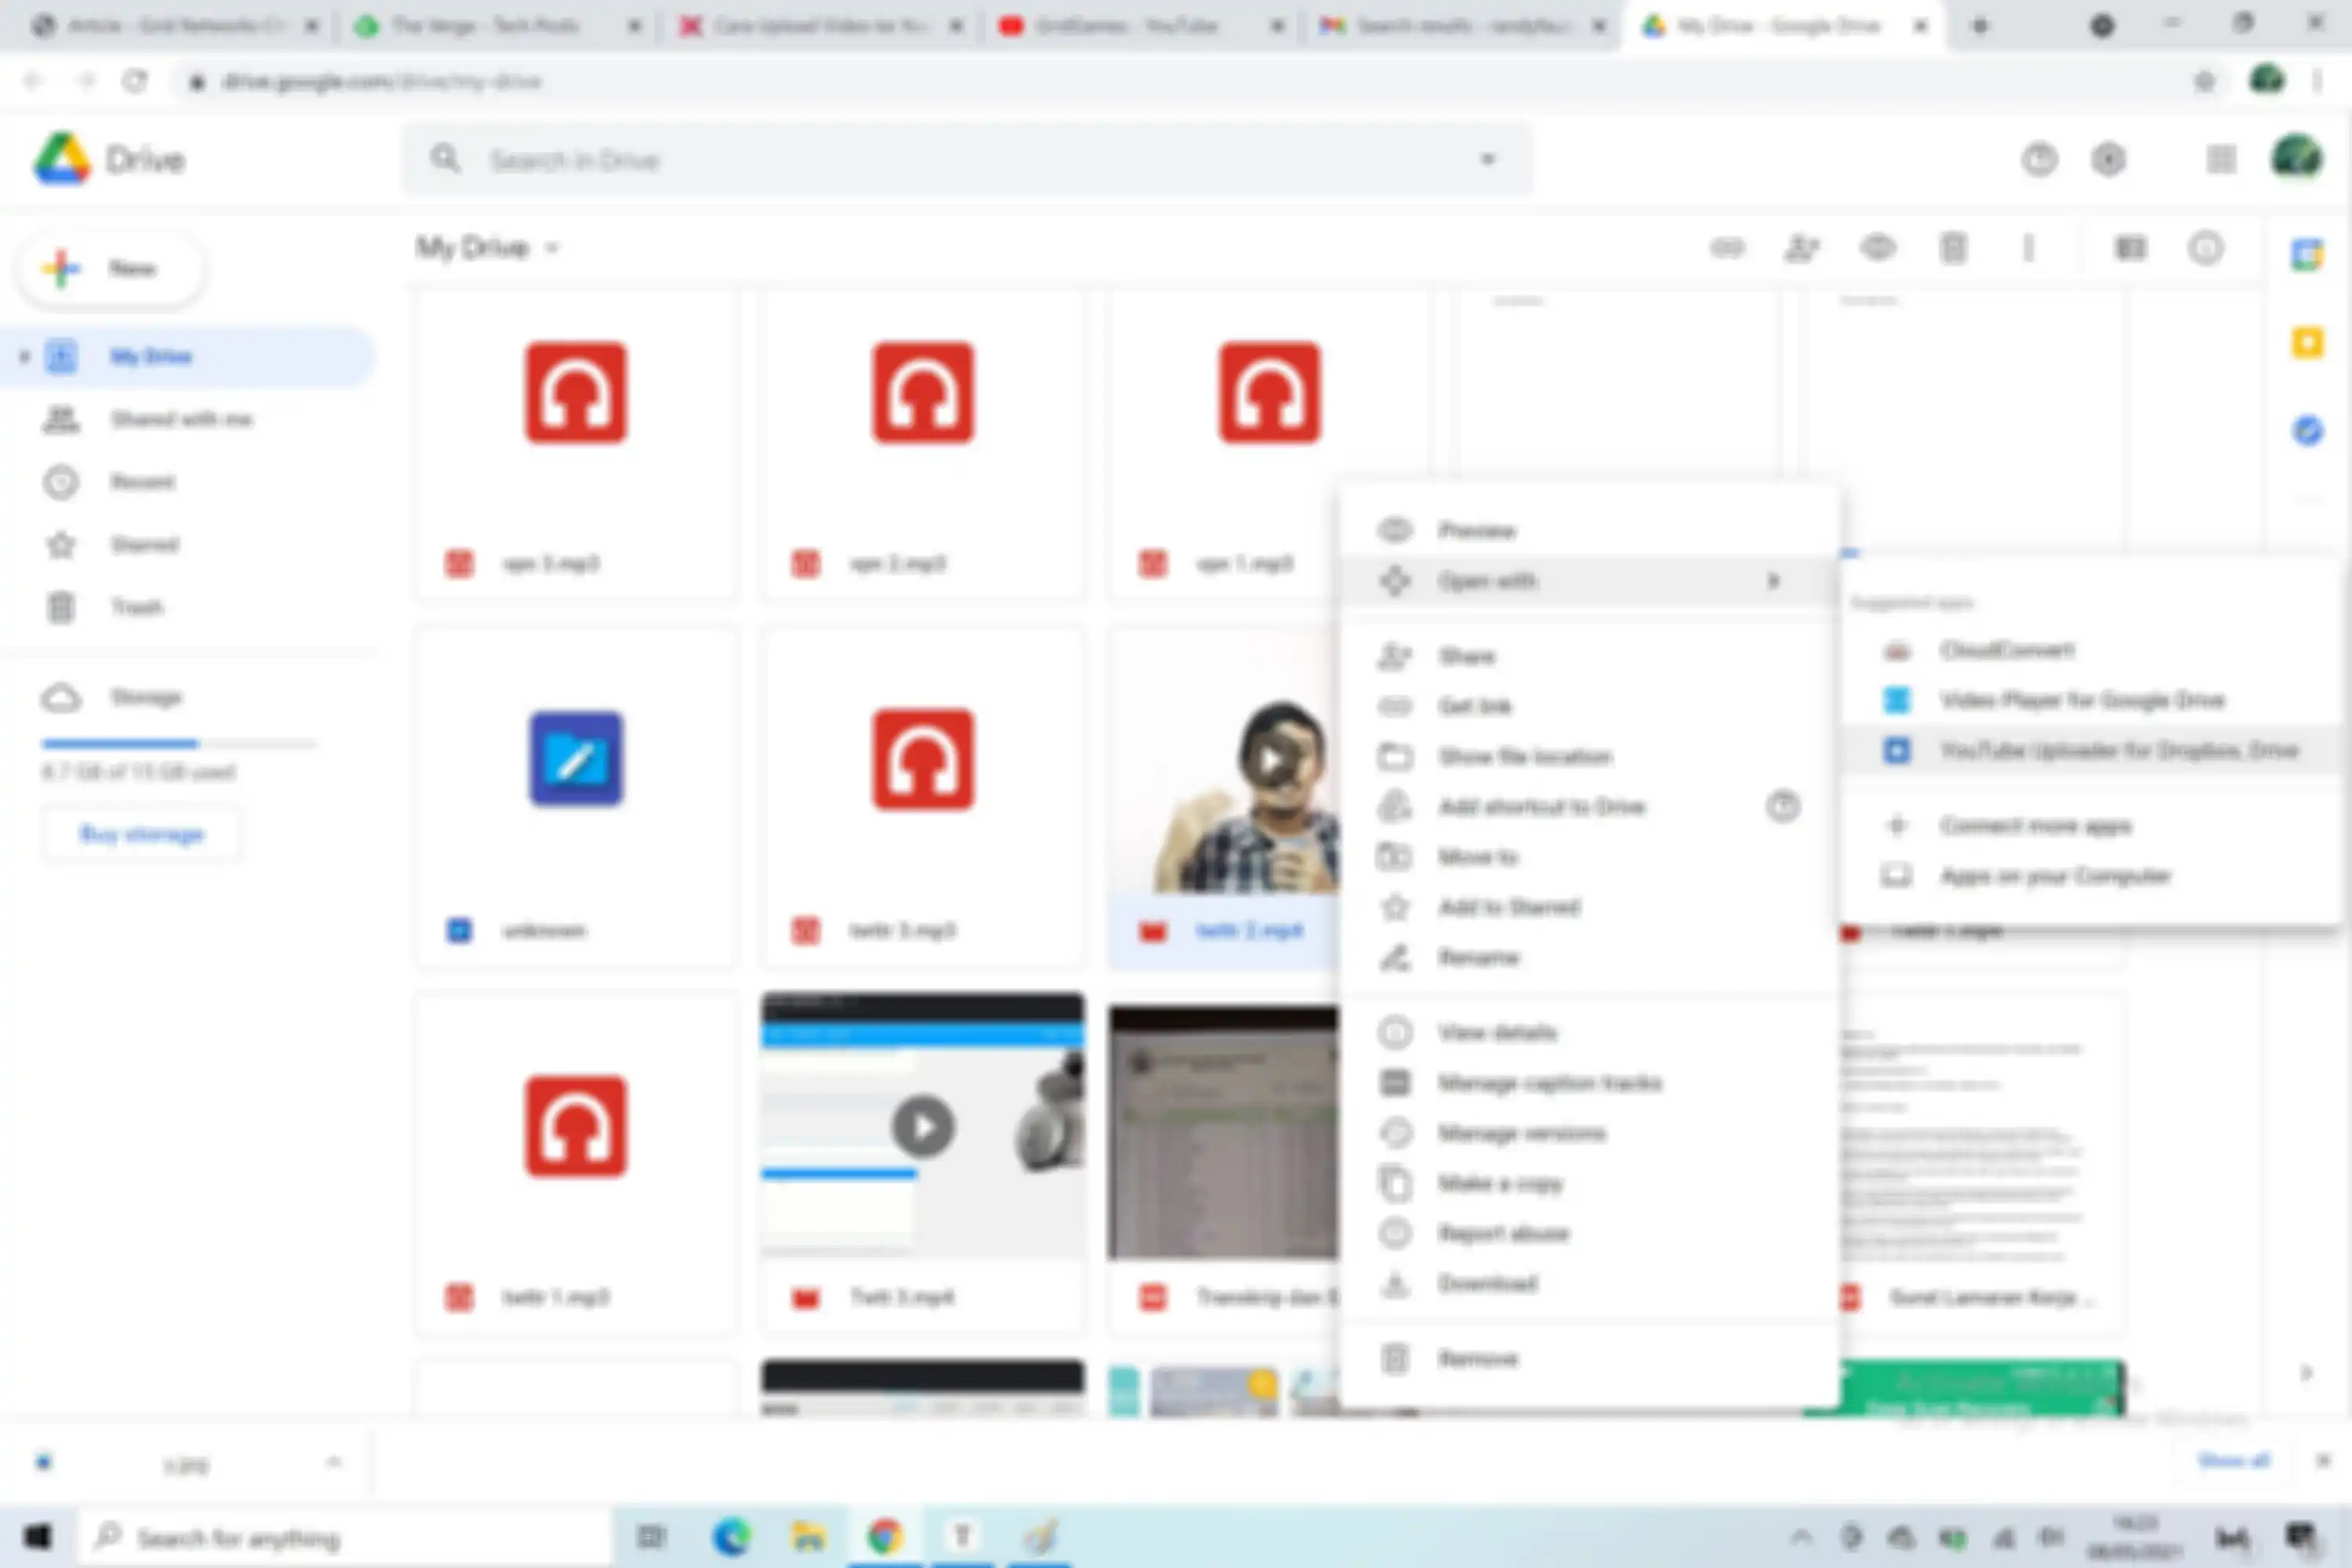This screenshot has width=2352, height=1568.
Task: Click help icon beside Add shortcut to Drive
Action: point(1782,807)
